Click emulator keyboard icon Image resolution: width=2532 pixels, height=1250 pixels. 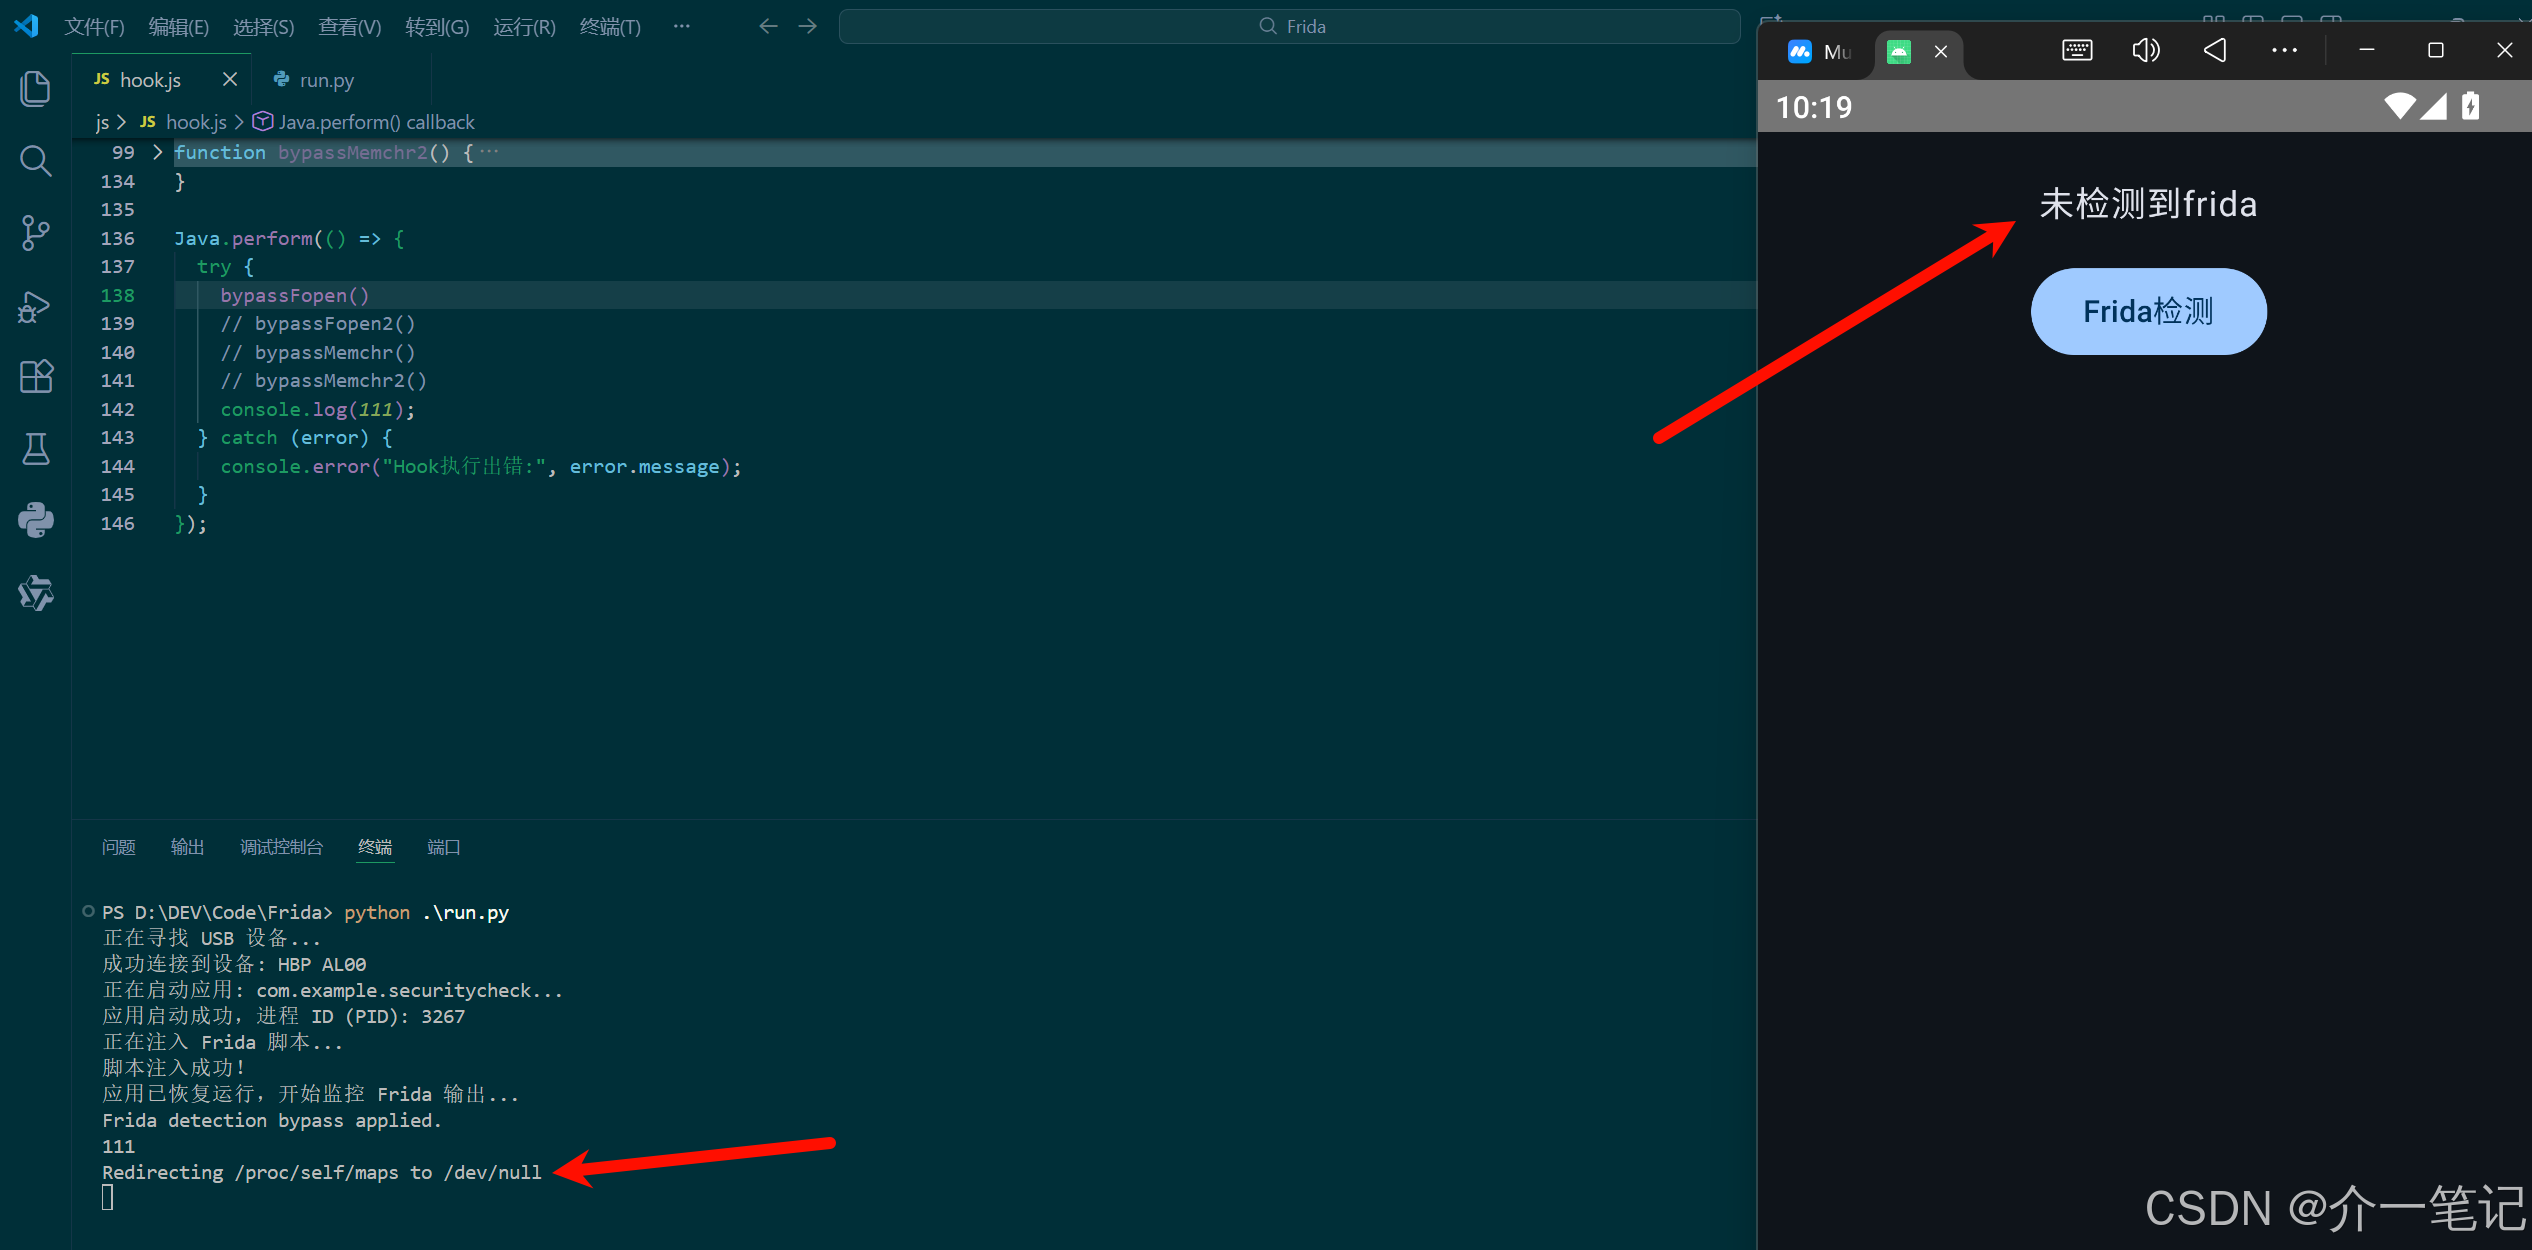[2077, 50]
